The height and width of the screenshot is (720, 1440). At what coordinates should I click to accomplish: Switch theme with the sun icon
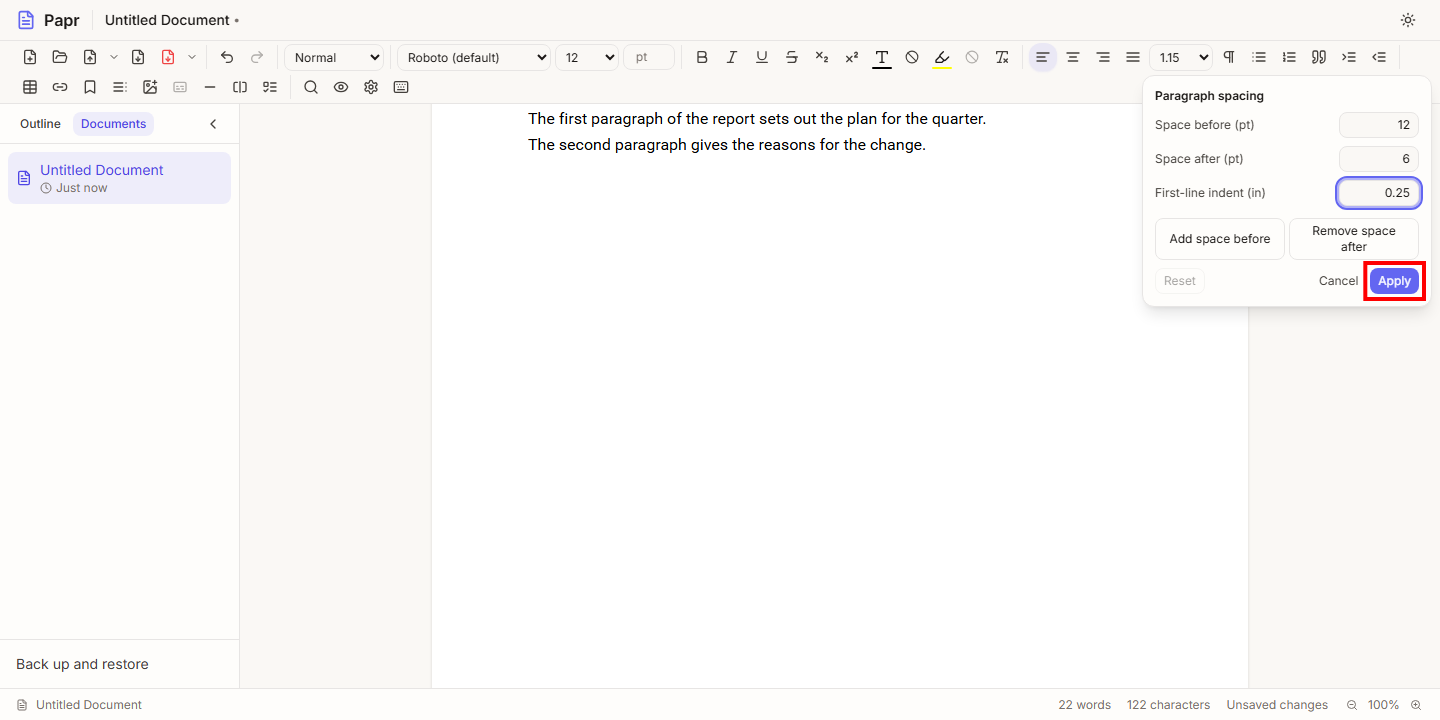(1408, 20)
